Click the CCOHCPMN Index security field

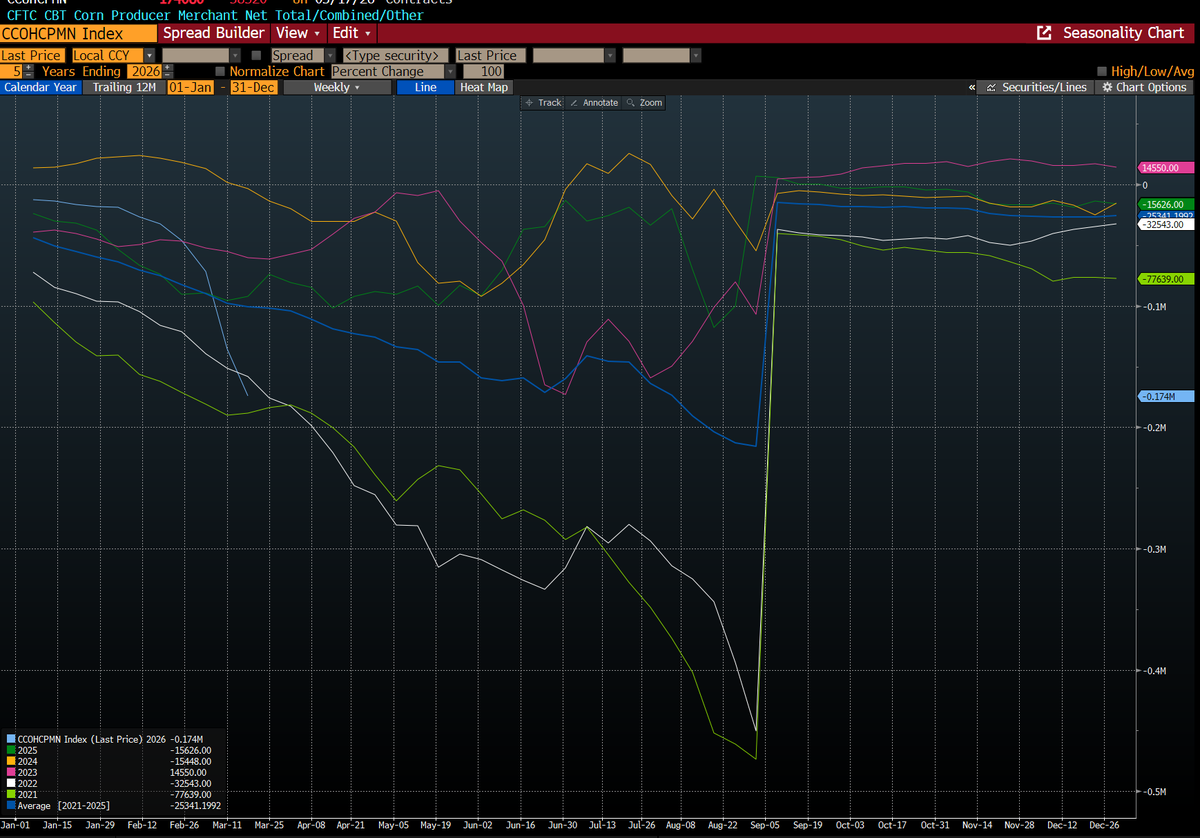point(78,33)
